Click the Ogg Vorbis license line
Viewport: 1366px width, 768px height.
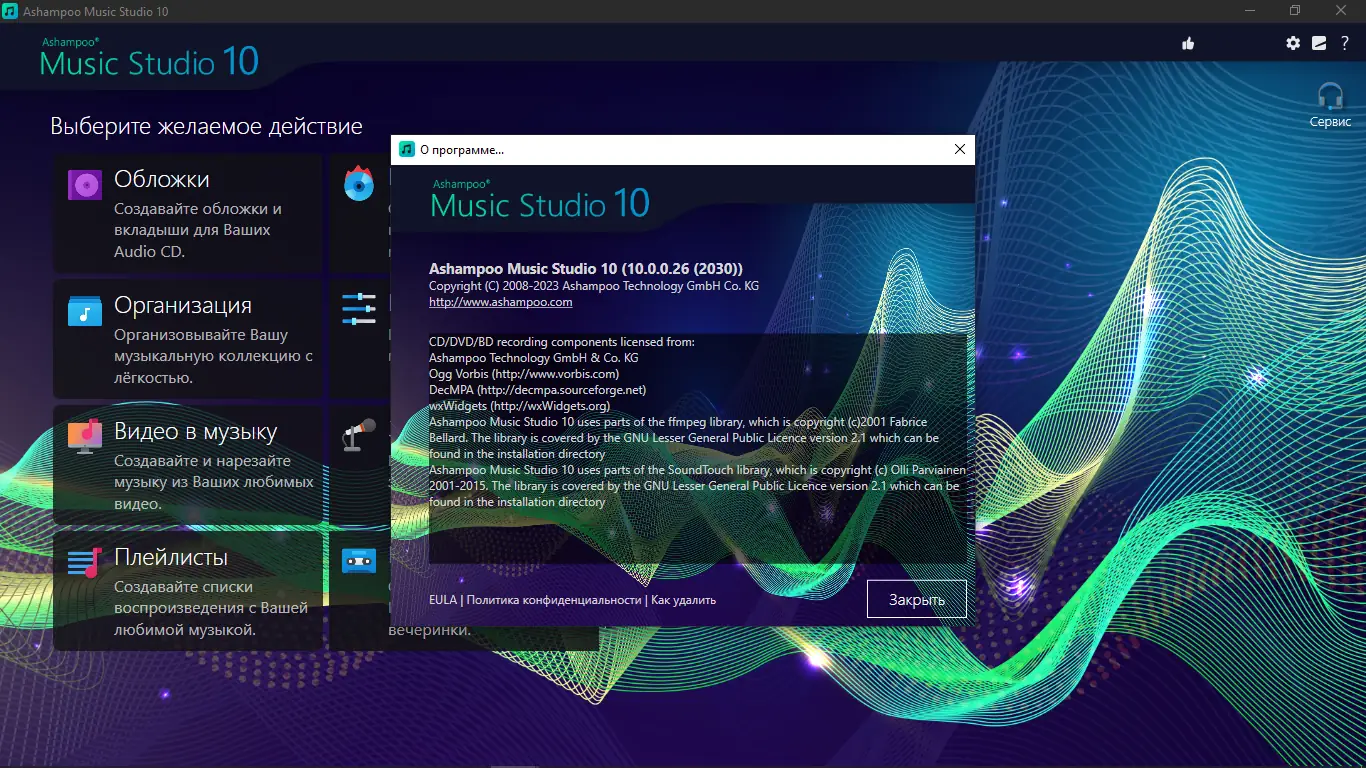click(524, 374)
